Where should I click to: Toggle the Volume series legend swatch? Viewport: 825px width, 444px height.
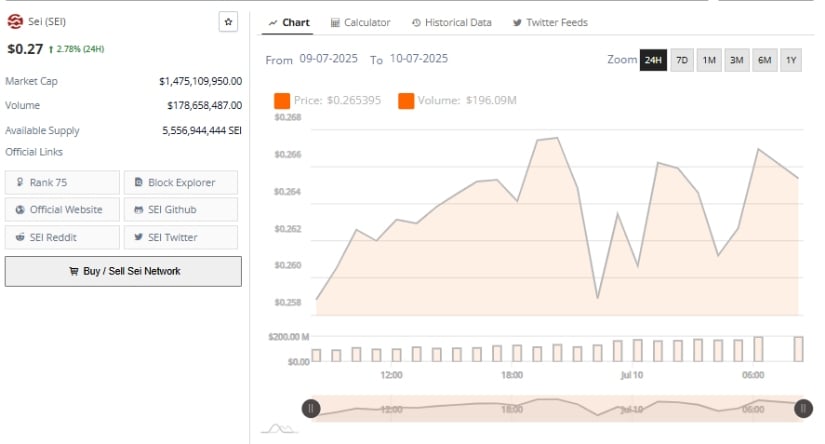(406, 100)
